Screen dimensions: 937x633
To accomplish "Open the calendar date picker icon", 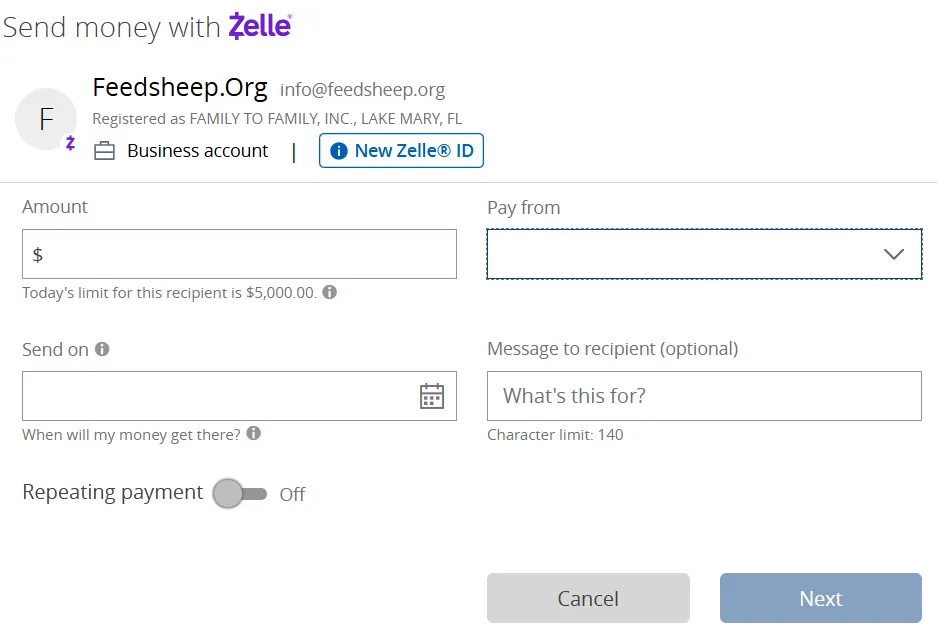I will tap(431, 396).
